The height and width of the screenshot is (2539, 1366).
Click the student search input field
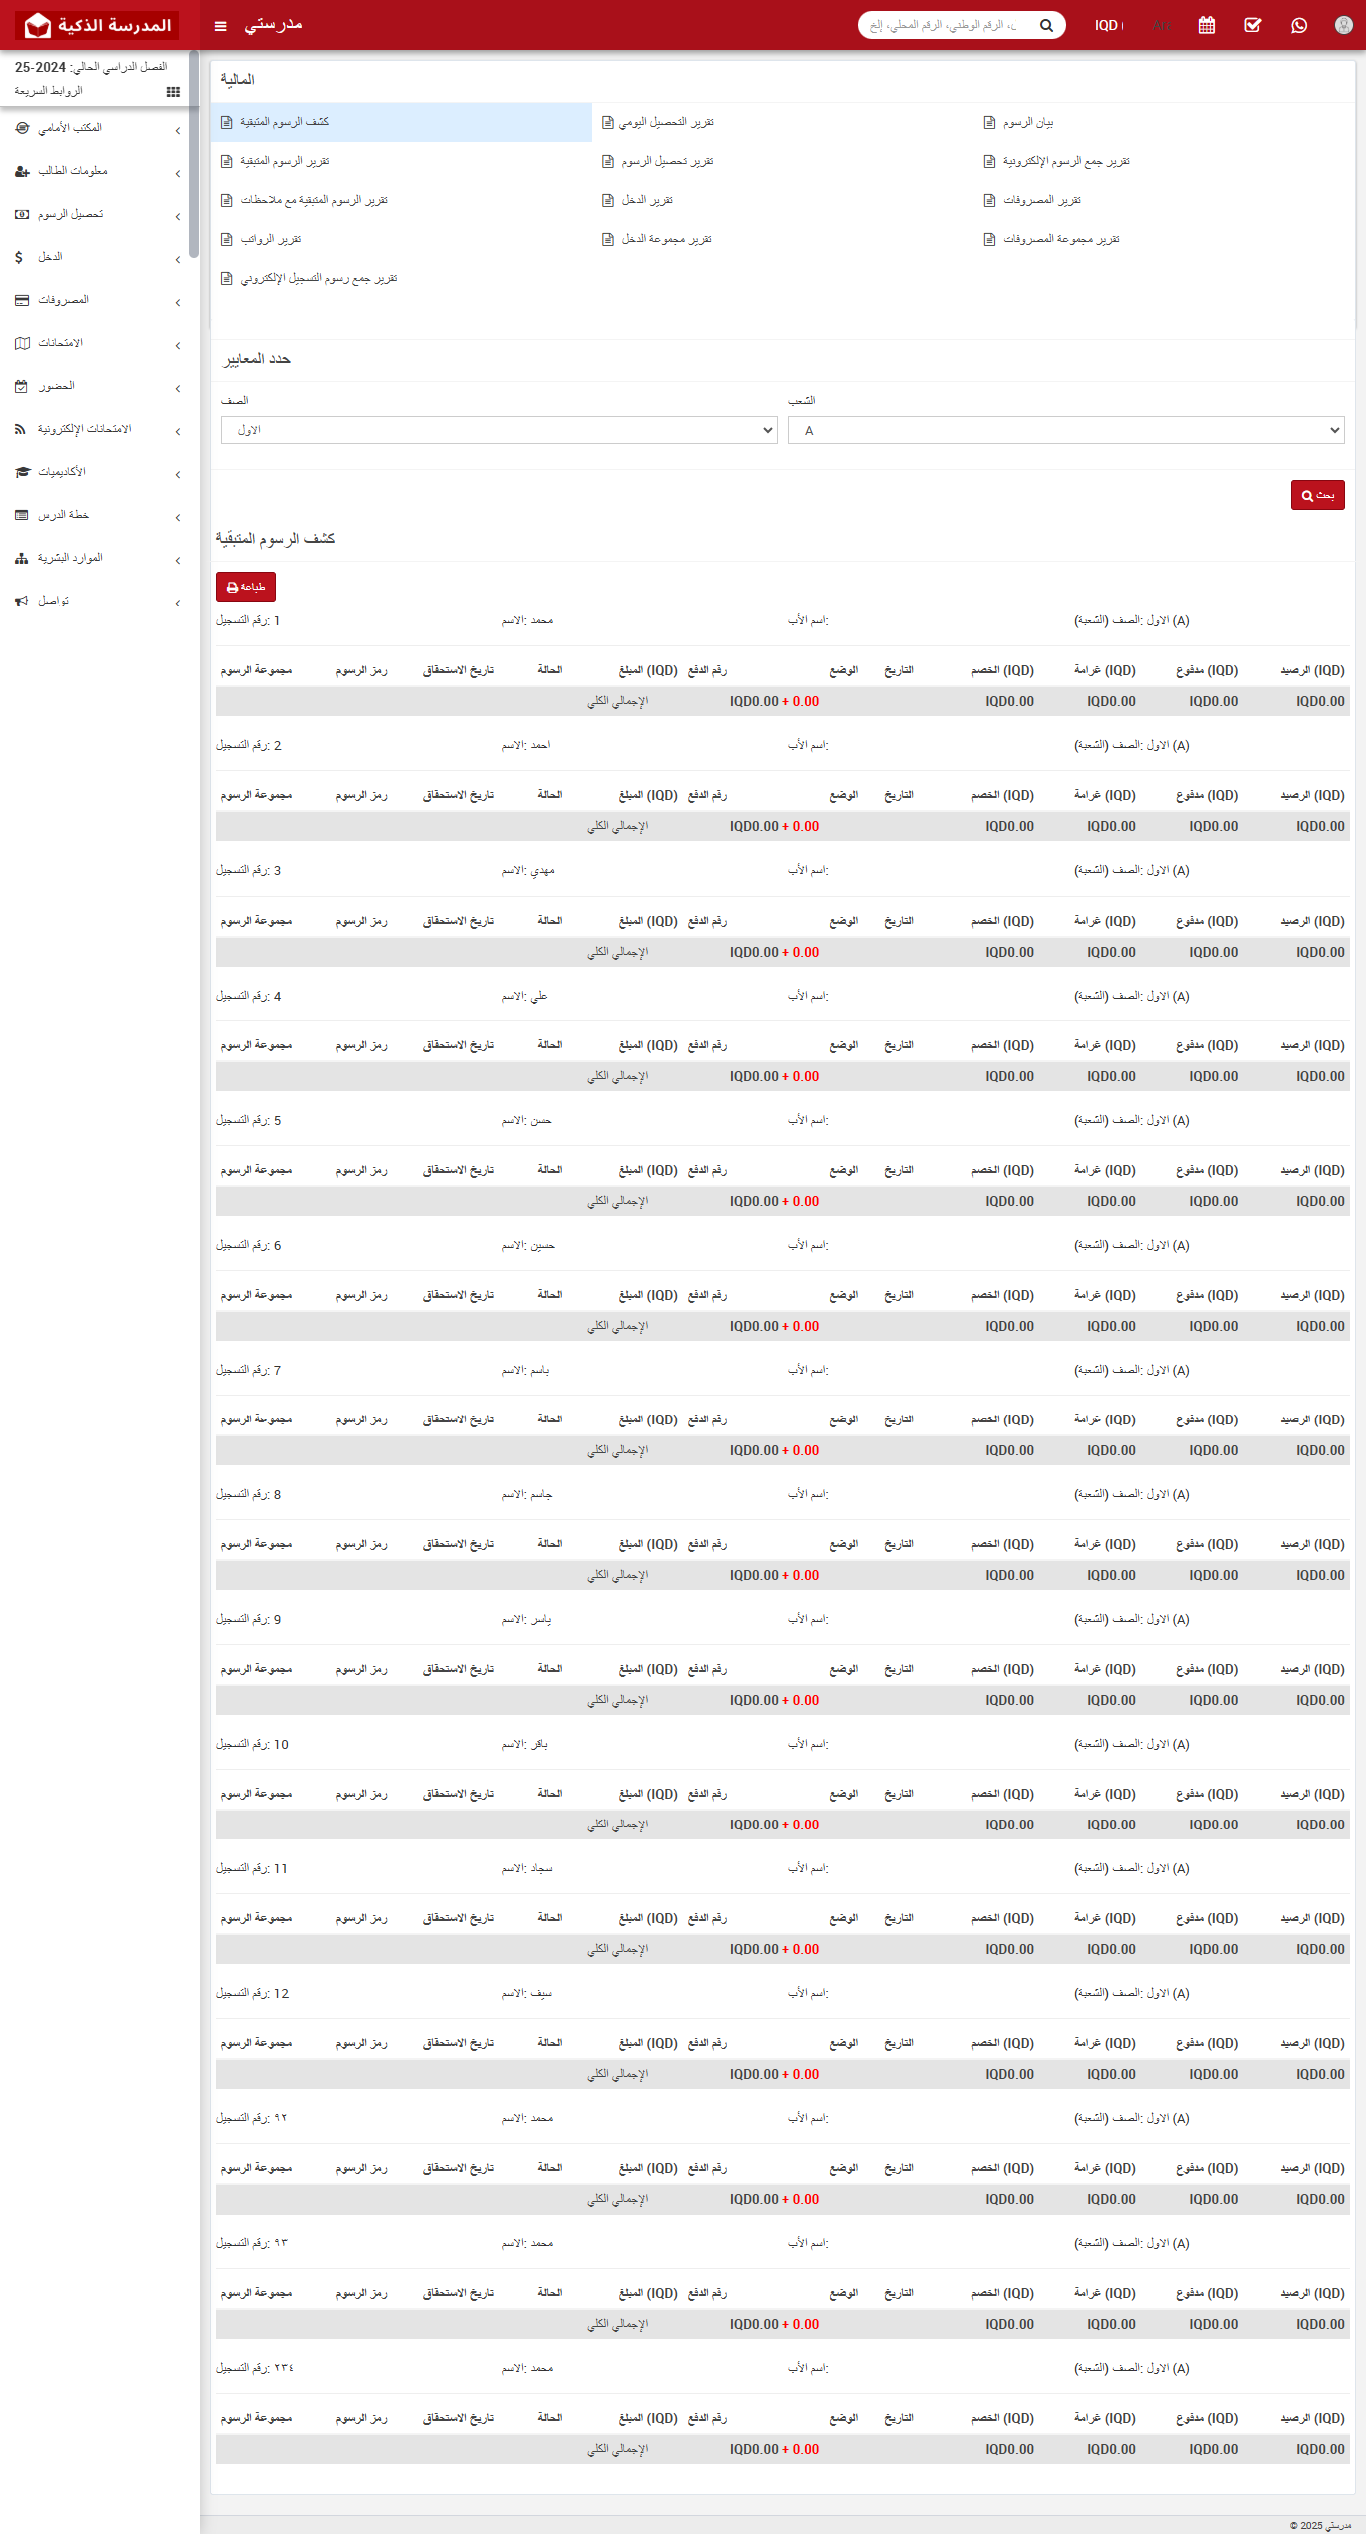tap(945, 26)
